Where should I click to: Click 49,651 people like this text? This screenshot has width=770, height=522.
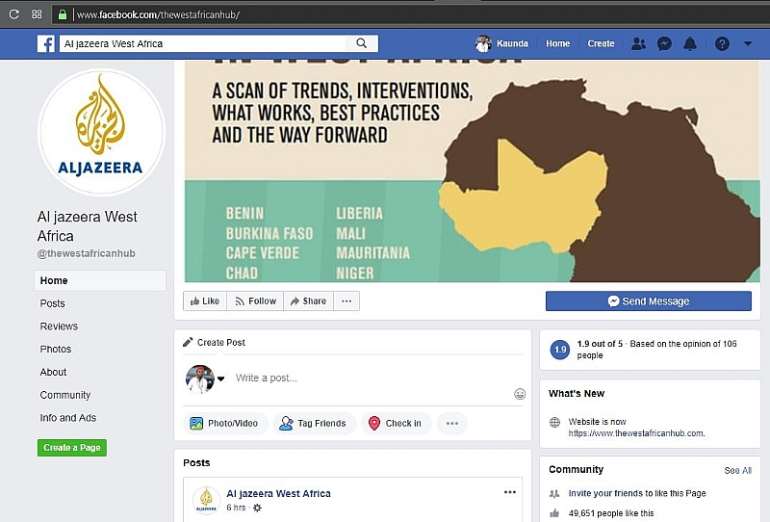coord(611,513)
